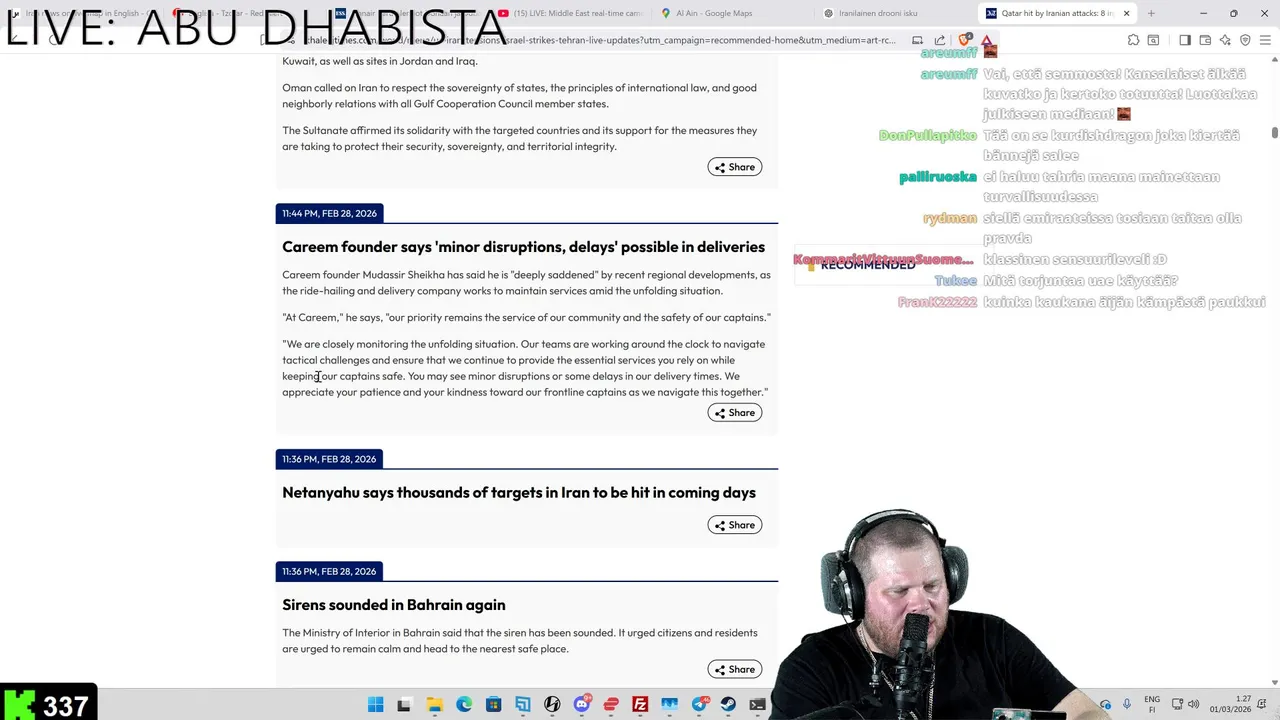Open the clock showing 1.27 01/03/2026
Viewport: 1280px width, 720px height.
pos(1230,705)
